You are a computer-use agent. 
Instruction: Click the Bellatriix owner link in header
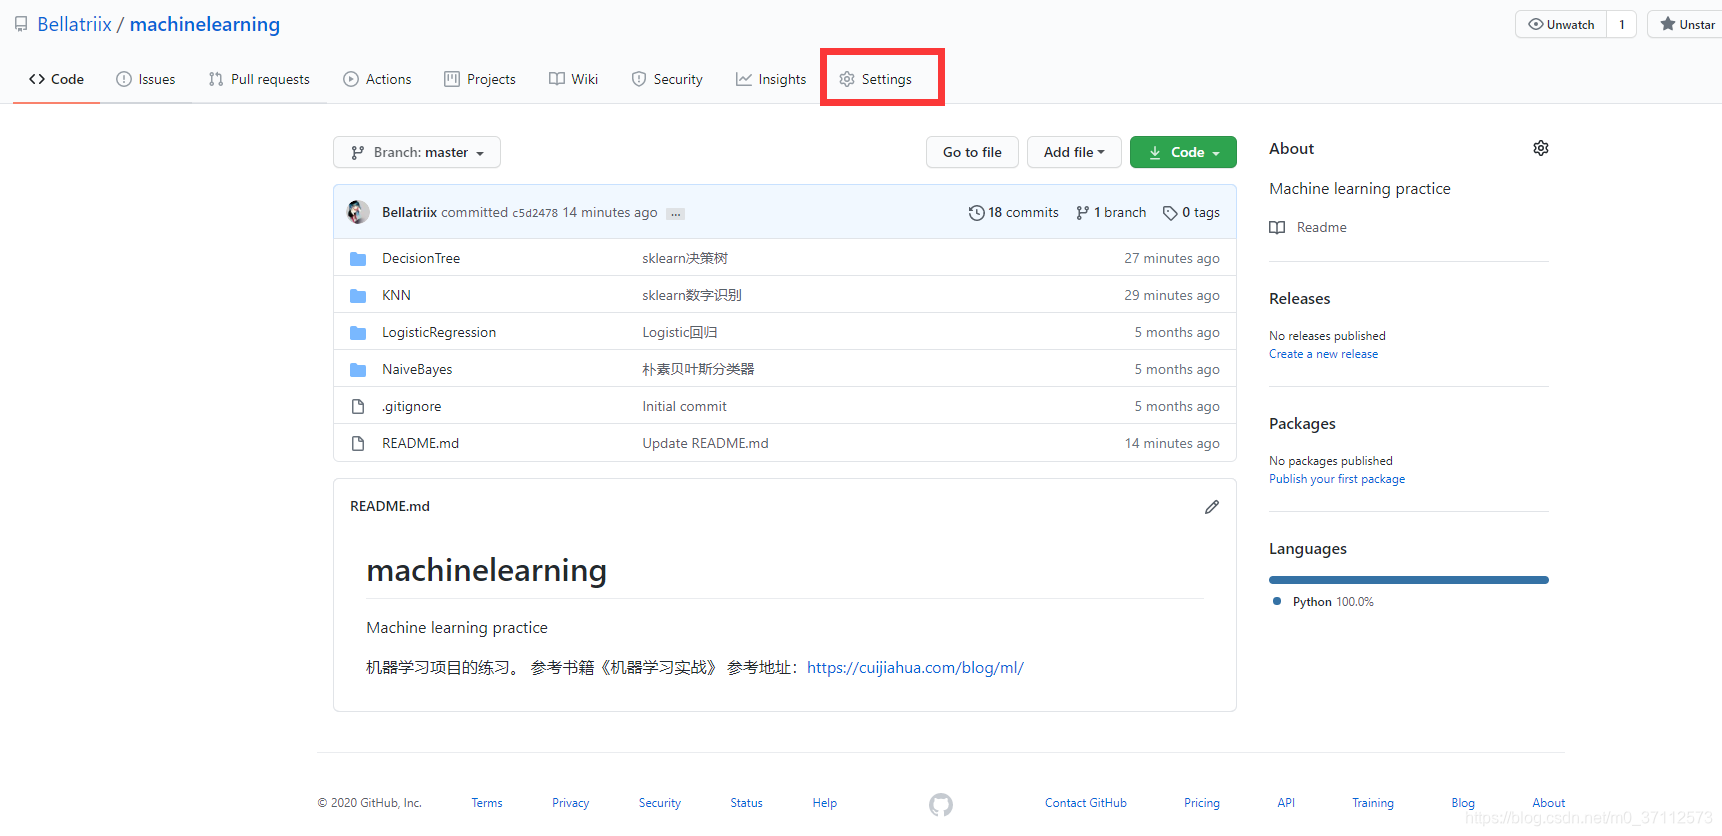[x=74, y=24]
